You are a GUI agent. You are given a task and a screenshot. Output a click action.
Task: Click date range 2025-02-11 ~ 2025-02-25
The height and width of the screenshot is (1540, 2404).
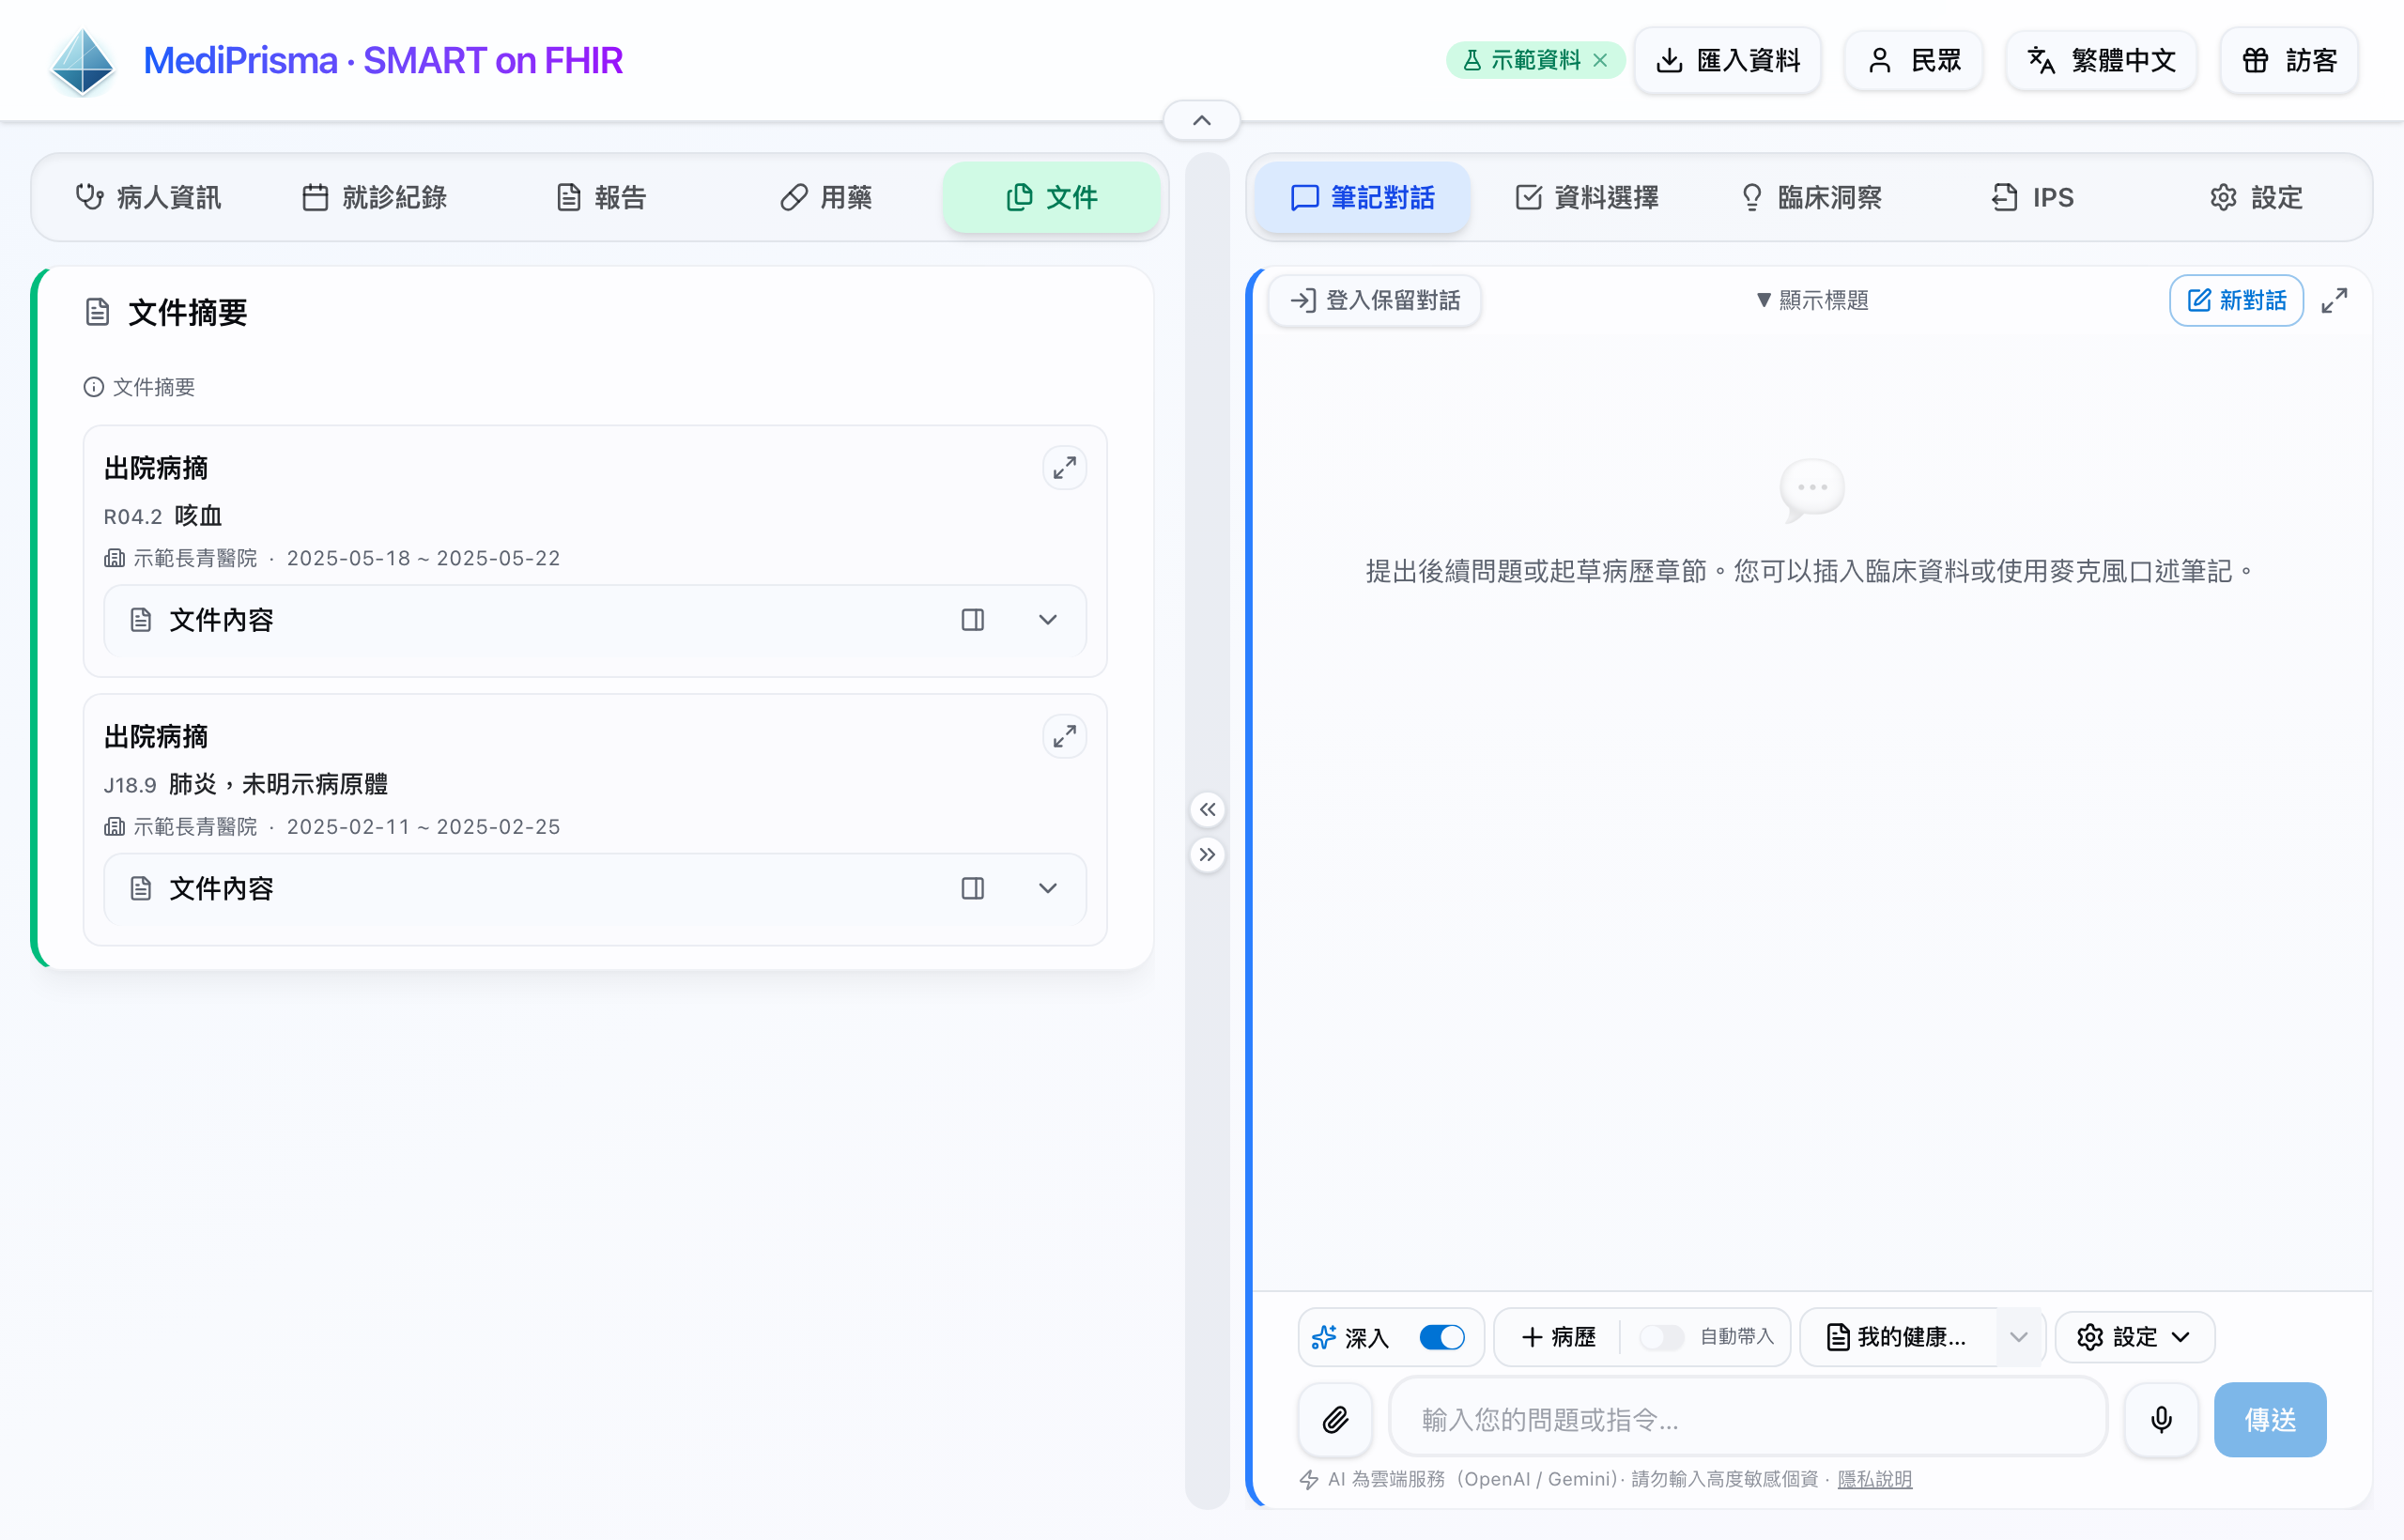click(423, 826)
